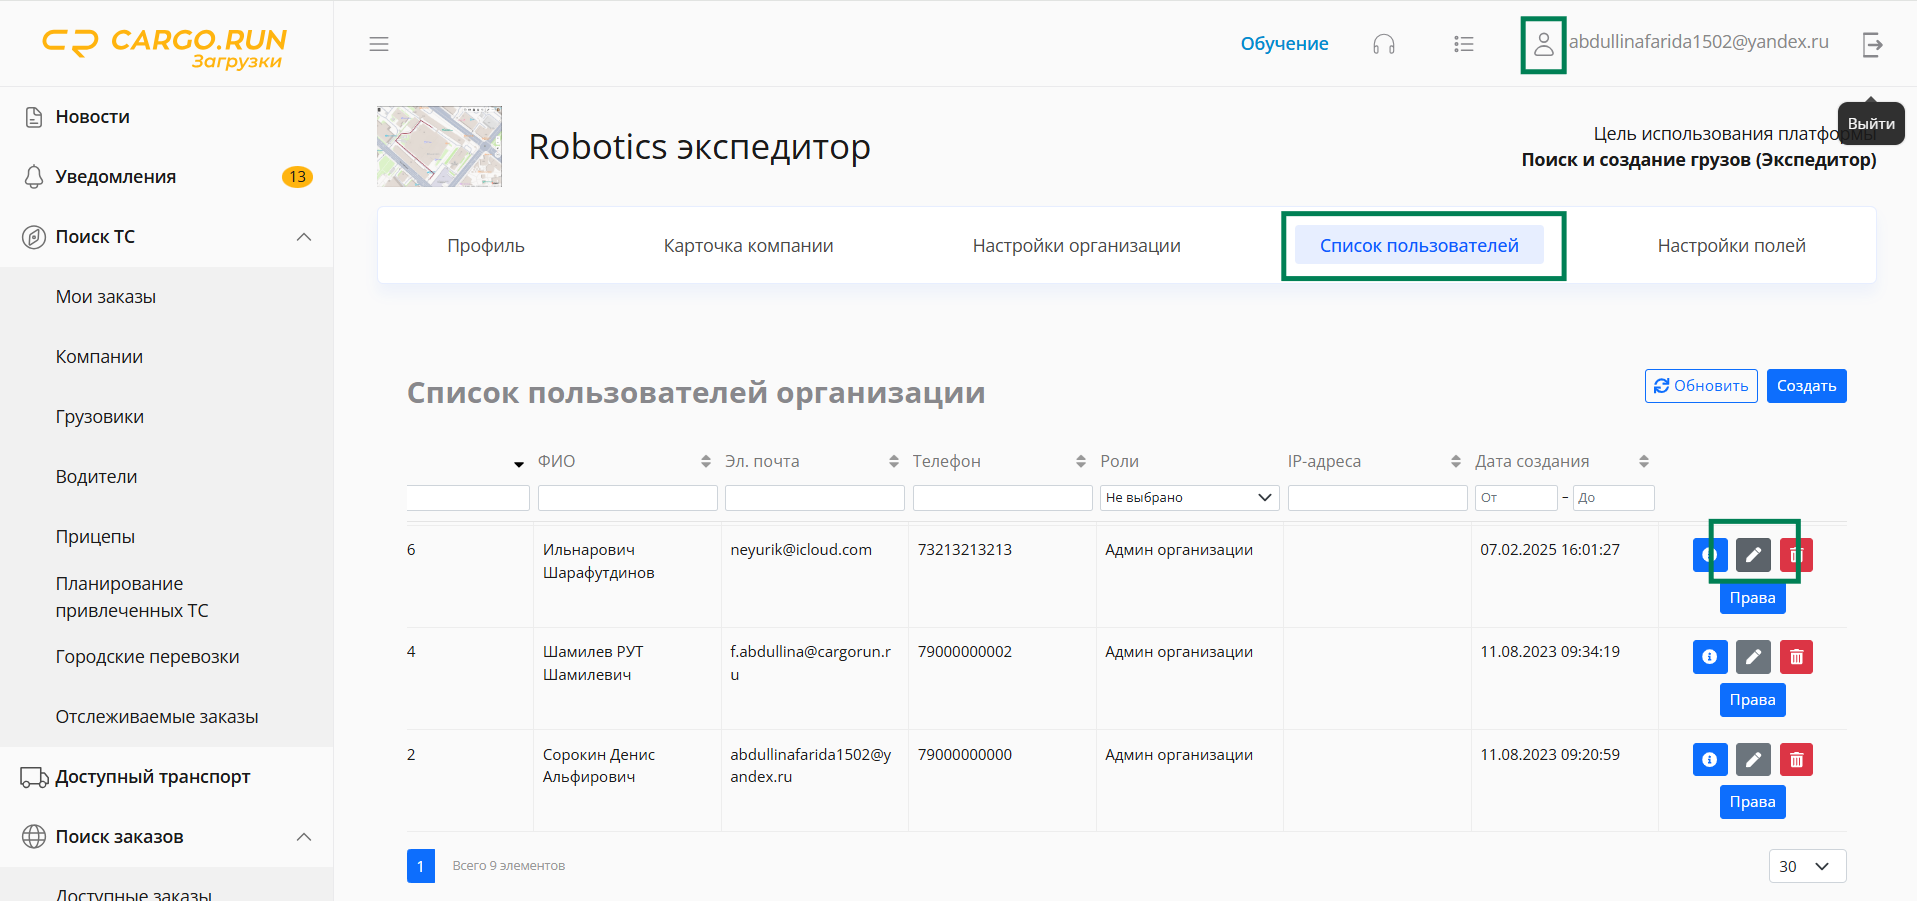Sort the table by Дата создания
The image size is (1917, 901).
(x=1643, y=461)
